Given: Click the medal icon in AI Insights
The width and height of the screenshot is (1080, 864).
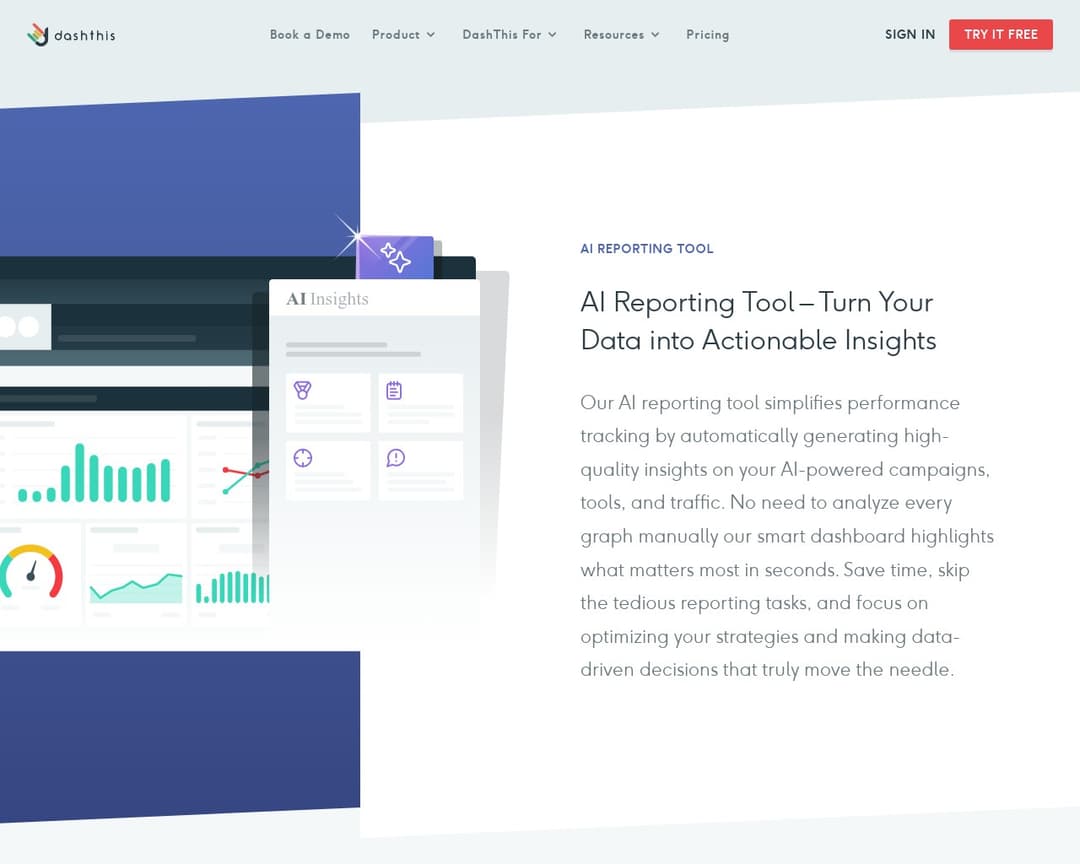Looking at the screenshot, I should pos(303,391).
